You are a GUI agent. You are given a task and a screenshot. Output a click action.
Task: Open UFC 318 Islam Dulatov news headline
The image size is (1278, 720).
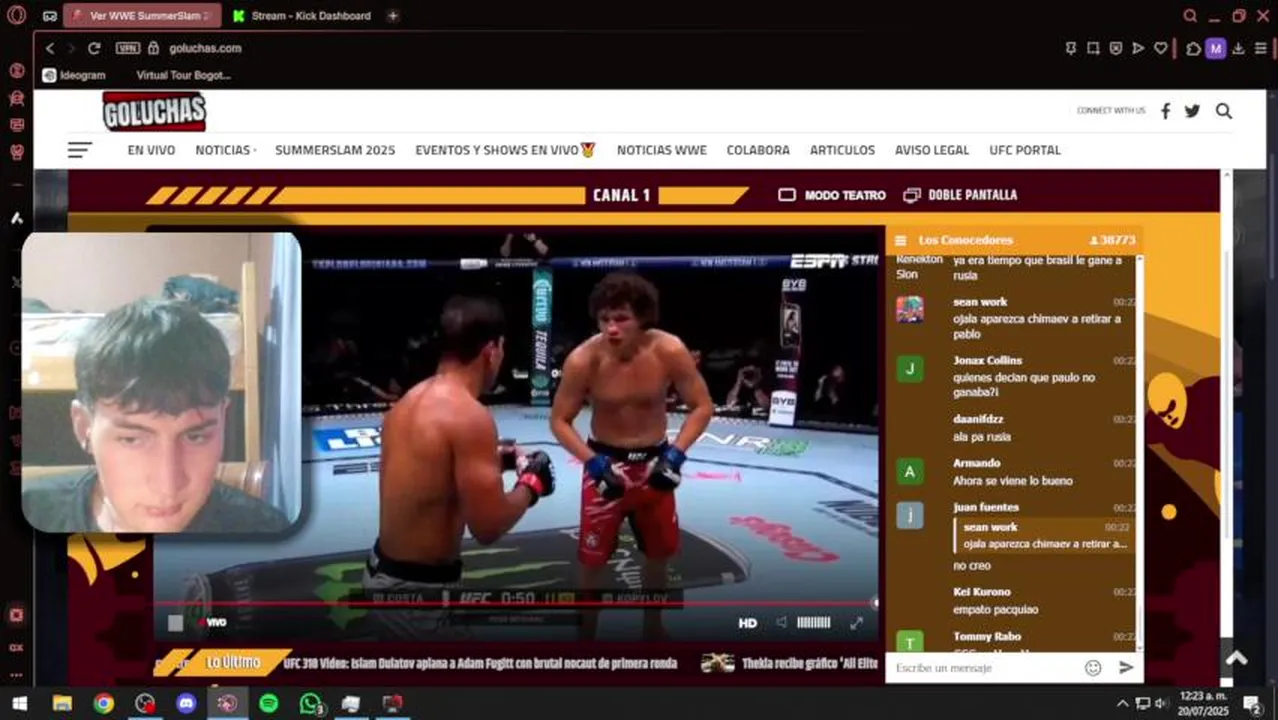(480, 663)
